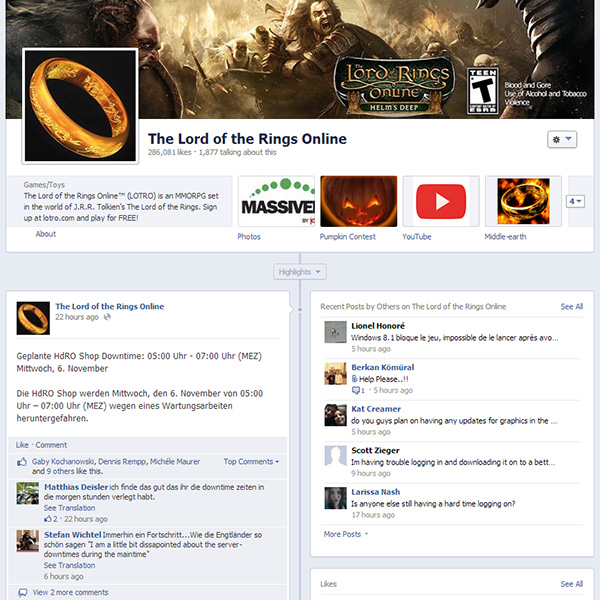Screen dimensions: 600x600
Task: Click the Pumpkin Contest label
Action: [x=347, y=236]
